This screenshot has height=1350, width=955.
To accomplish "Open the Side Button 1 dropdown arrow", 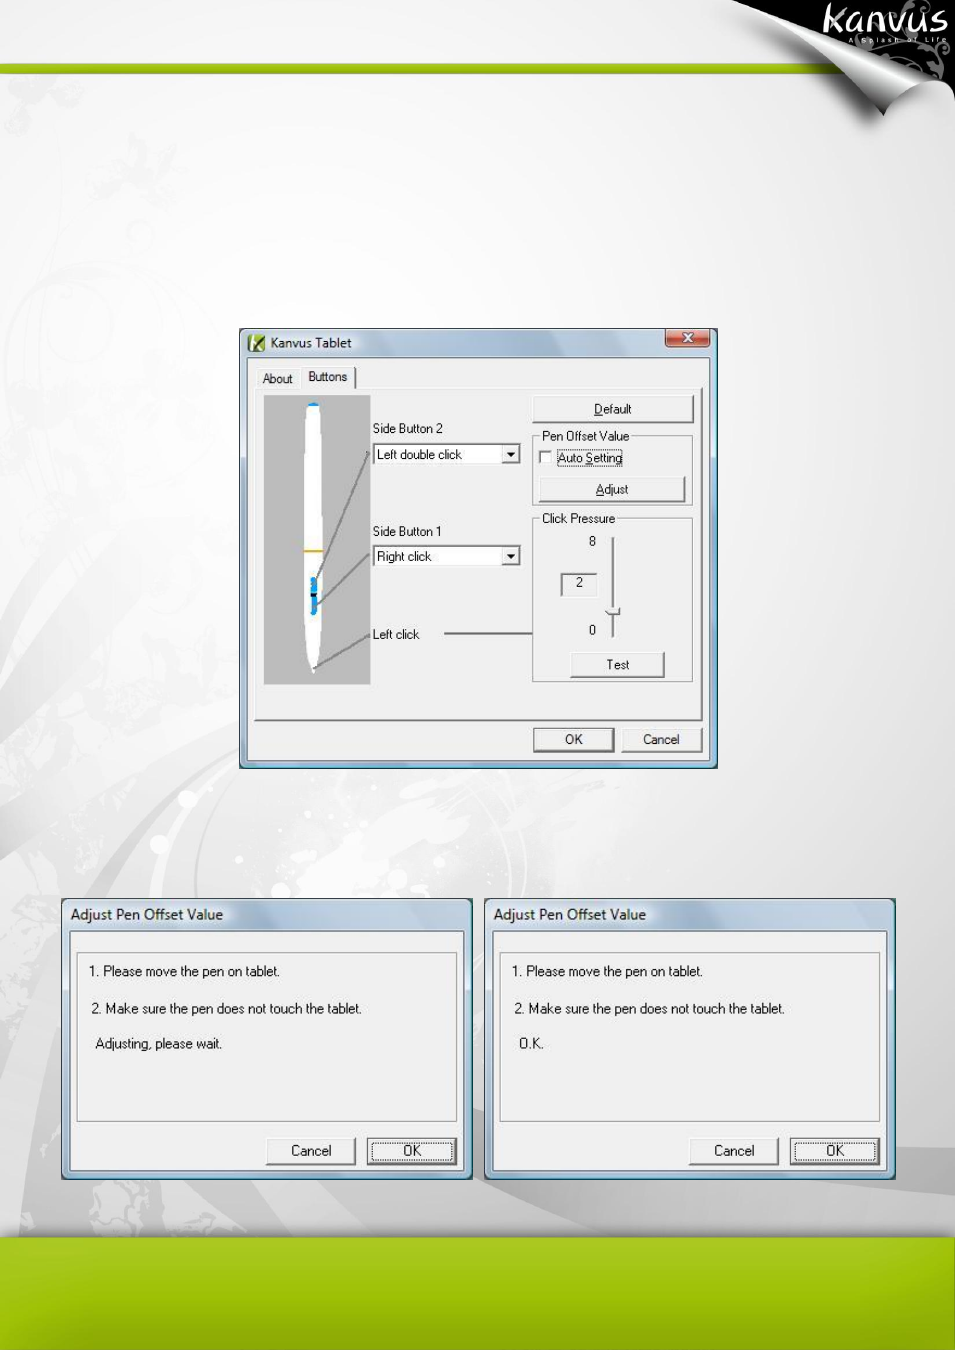I will point(511,556).
